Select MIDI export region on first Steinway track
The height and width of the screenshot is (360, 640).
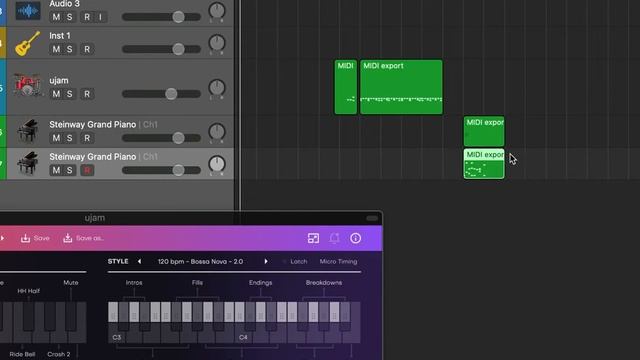pyautogui.click(x=484, y=131)
